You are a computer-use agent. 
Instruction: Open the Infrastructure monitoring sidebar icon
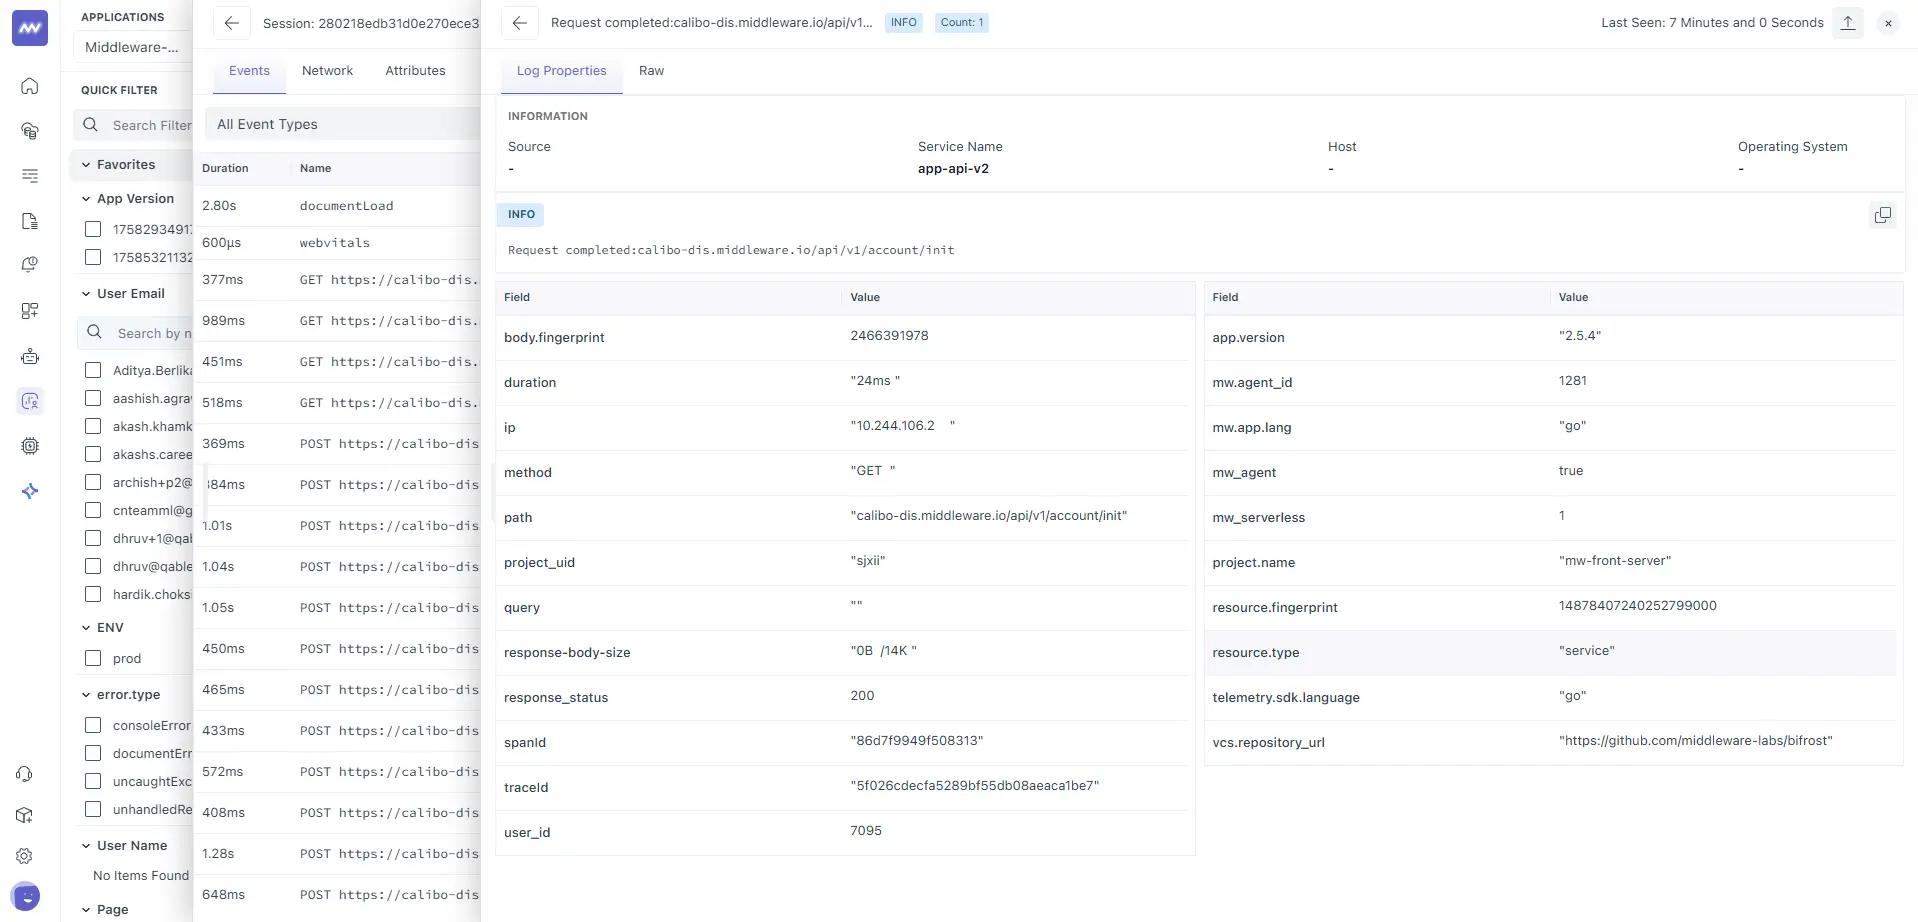point(30,131)
